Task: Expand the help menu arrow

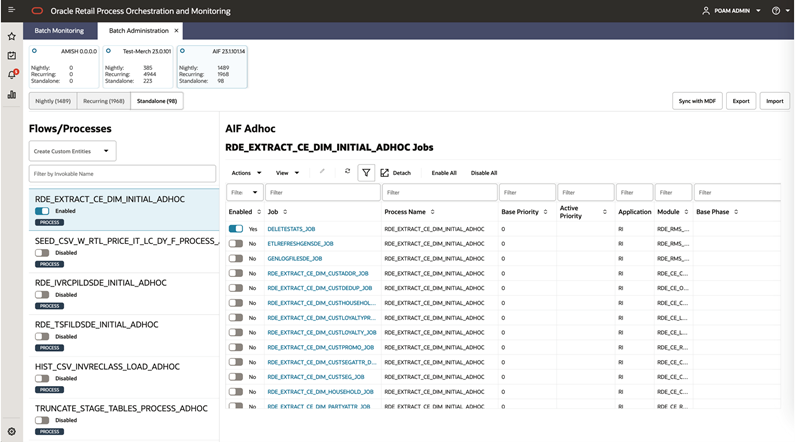Action: click(788, 11)
